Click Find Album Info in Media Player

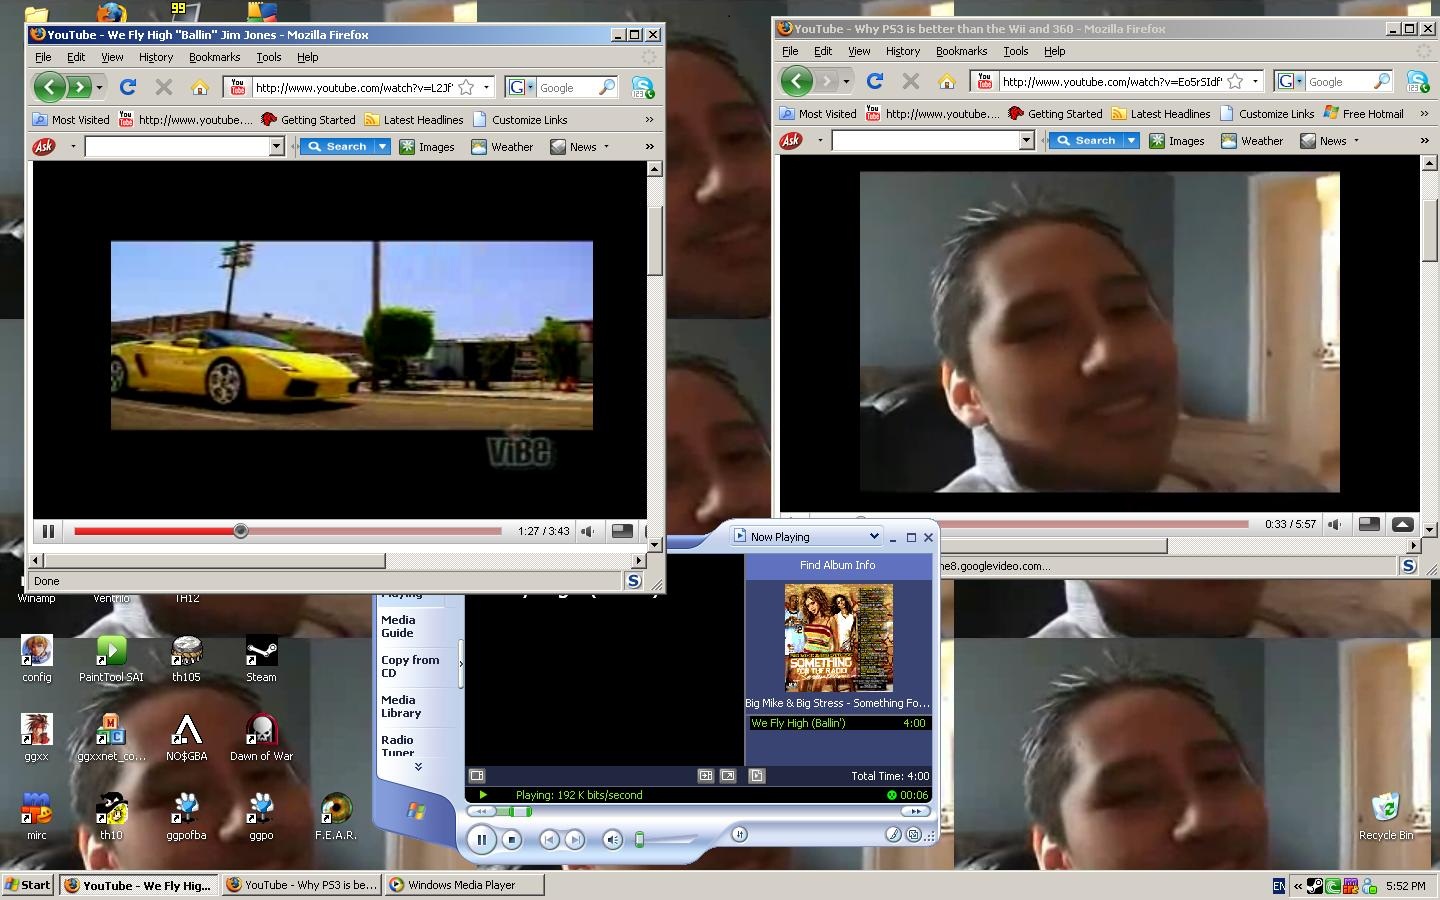pyautogui.click(x=837, y=565)
